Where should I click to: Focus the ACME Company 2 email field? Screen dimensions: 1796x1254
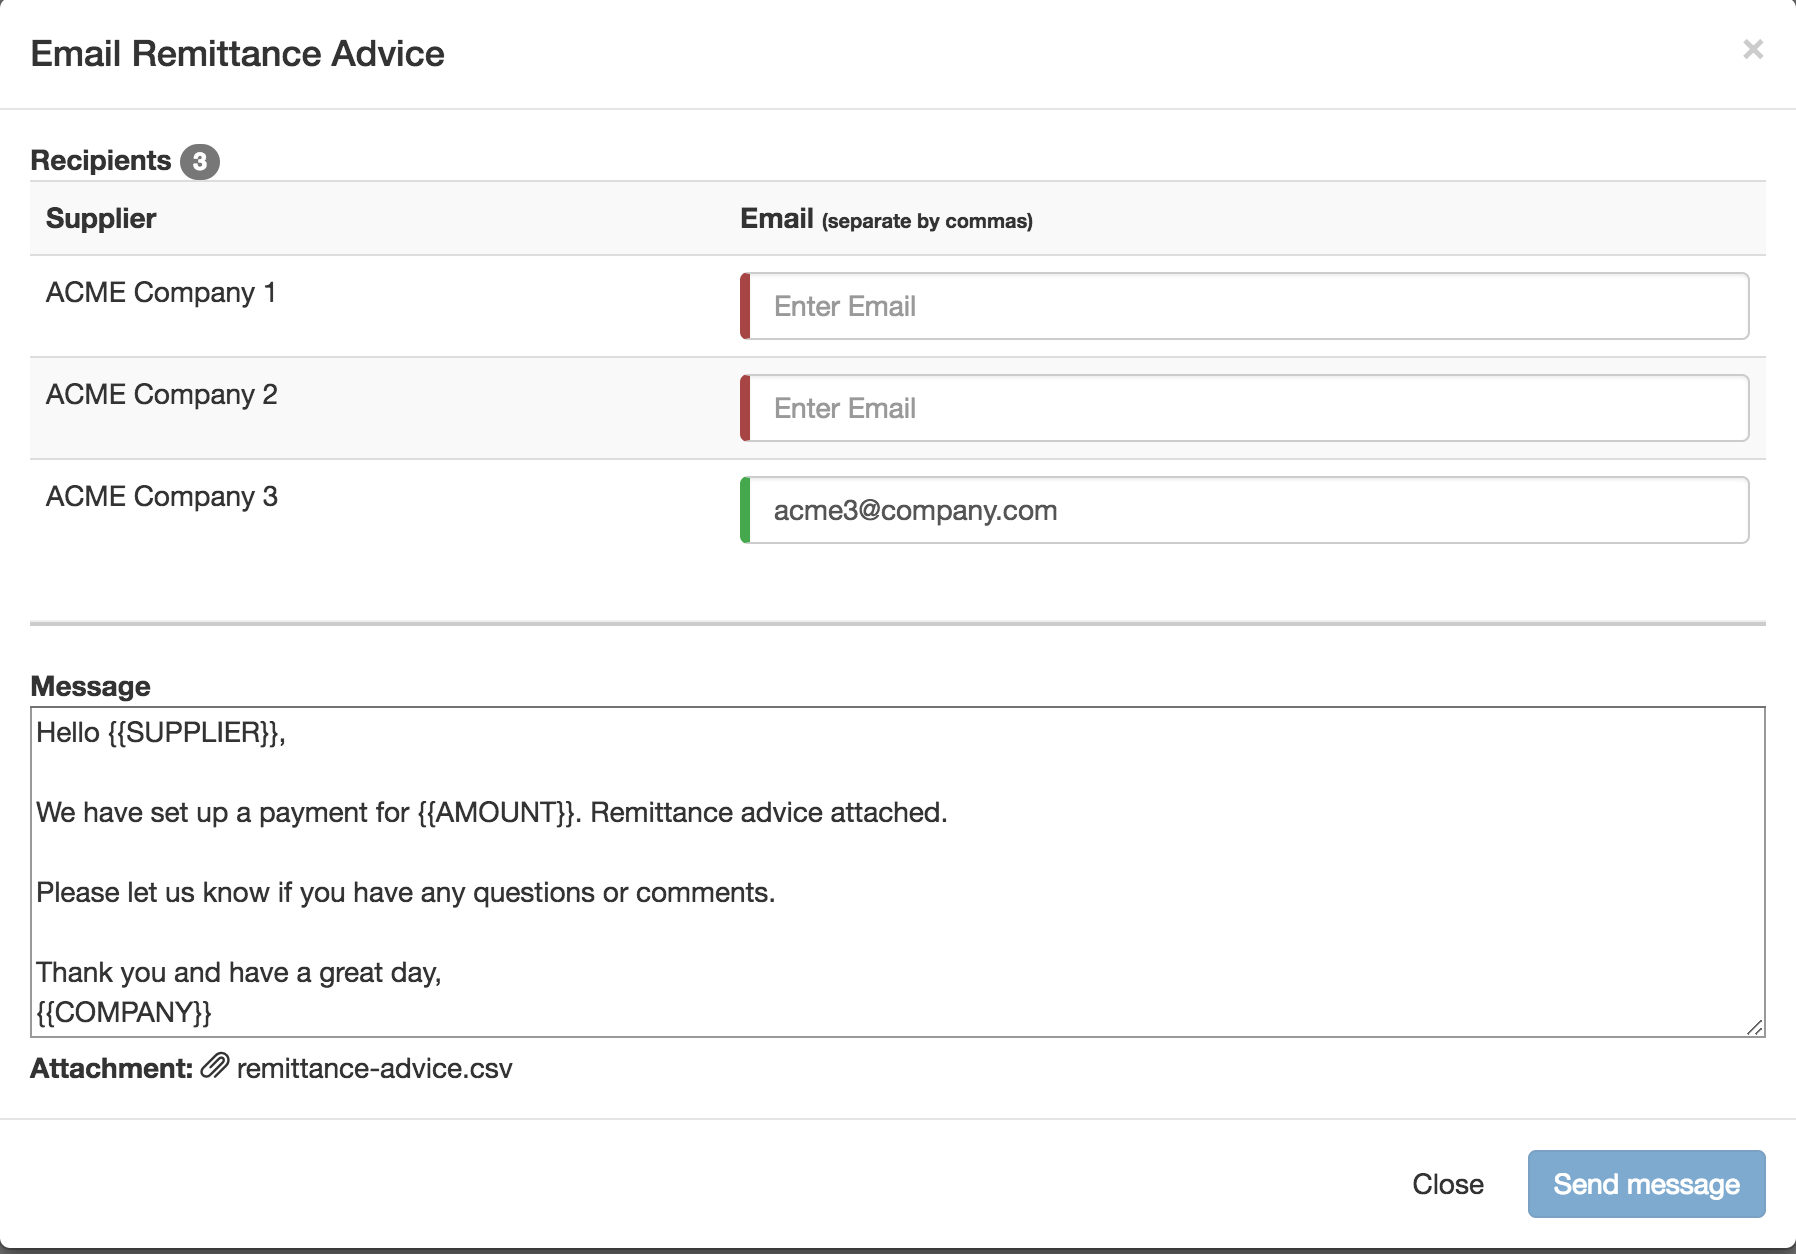(1248, 408)
